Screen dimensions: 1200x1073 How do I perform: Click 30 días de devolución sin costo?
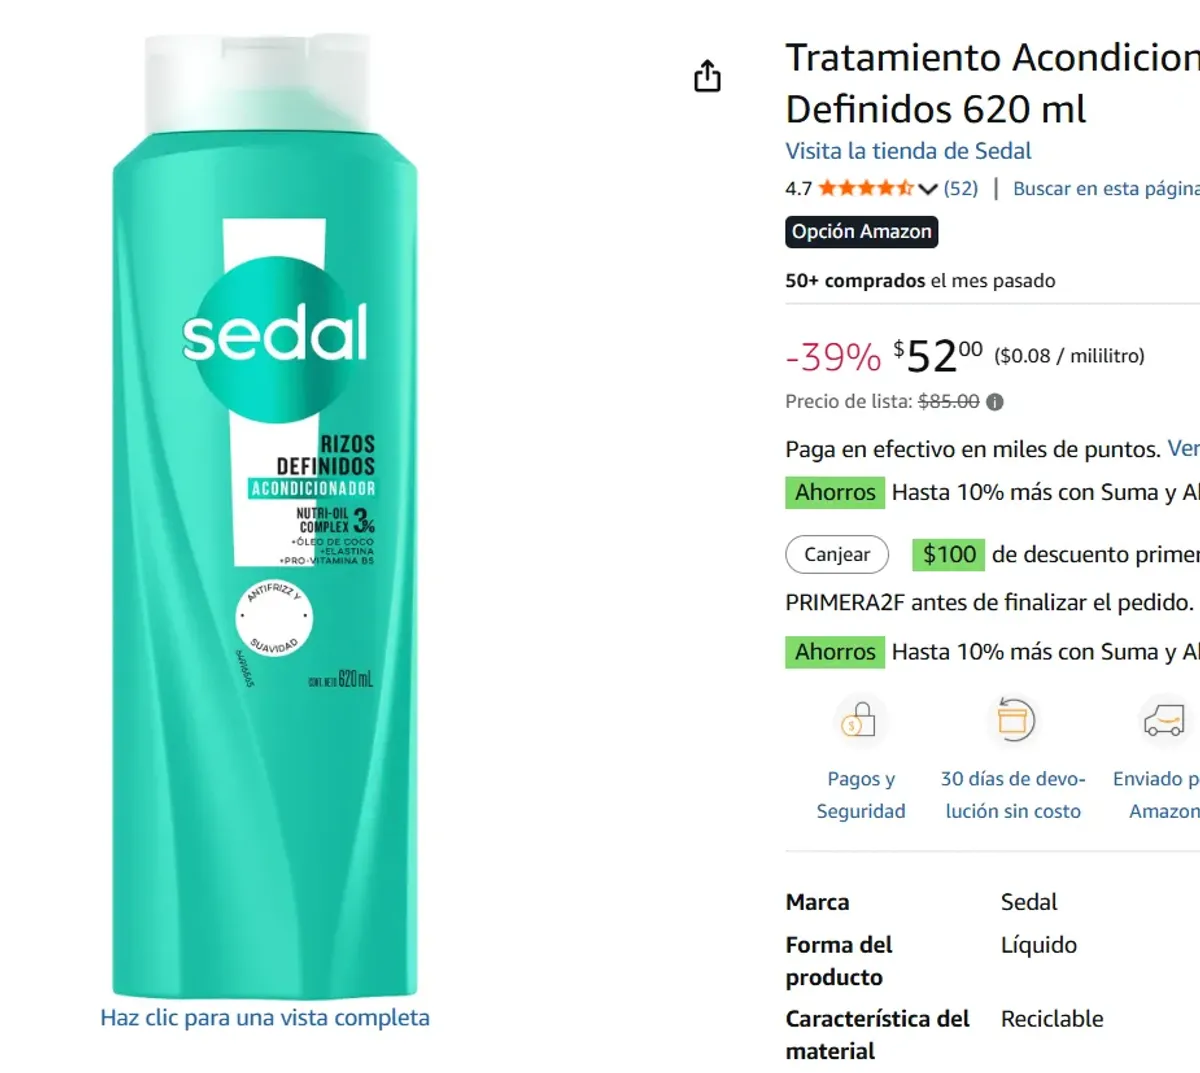(x=1013, y=794)
